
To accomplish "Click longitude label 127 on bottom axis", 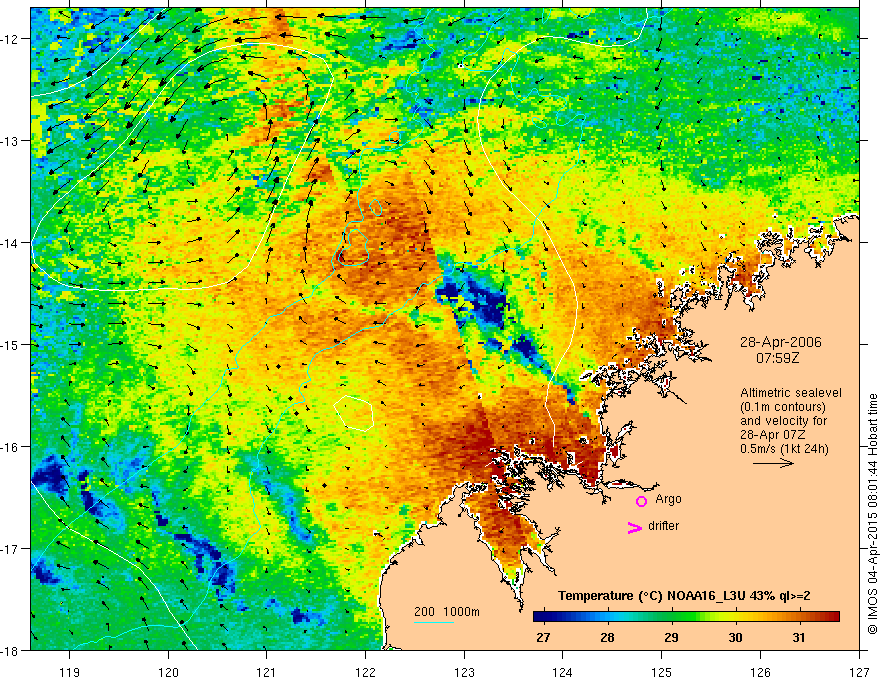I will (859, 672).
